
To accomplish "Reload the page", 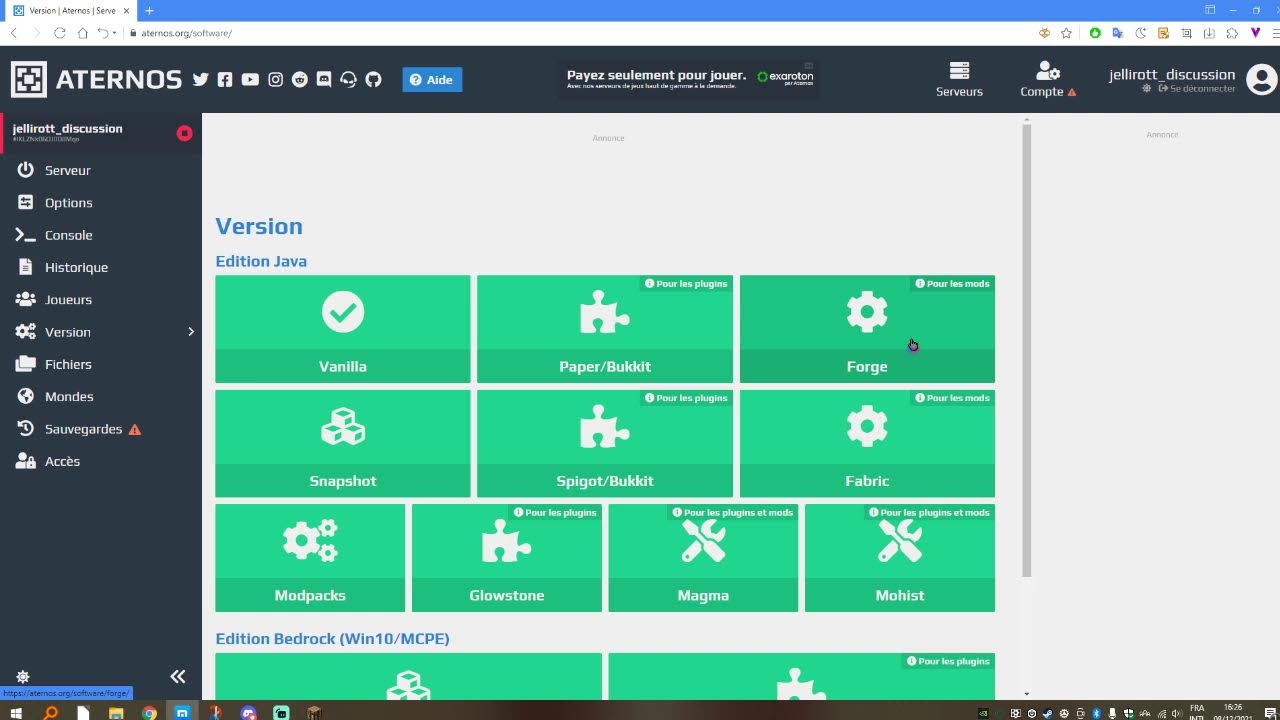I will [x=60, y=33].
